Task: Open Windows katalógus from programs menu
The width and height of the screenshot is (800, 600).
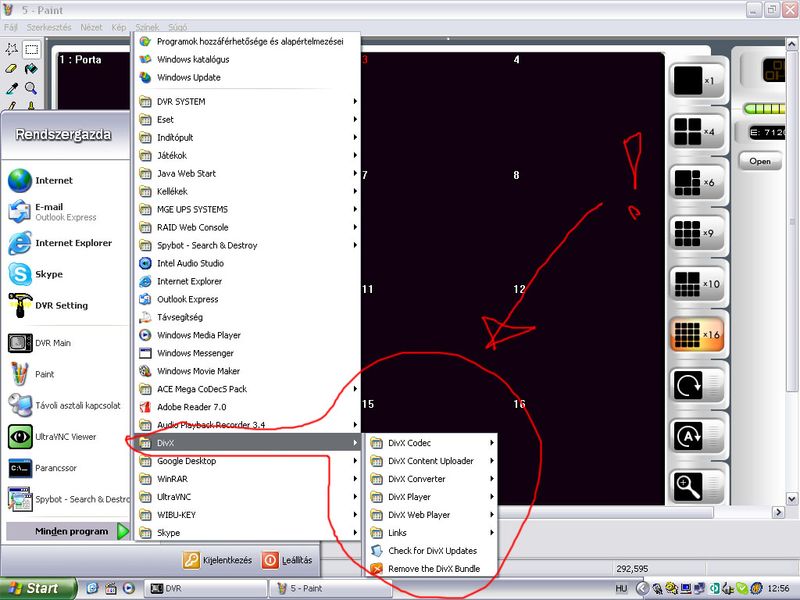Action: click(248, 60)
